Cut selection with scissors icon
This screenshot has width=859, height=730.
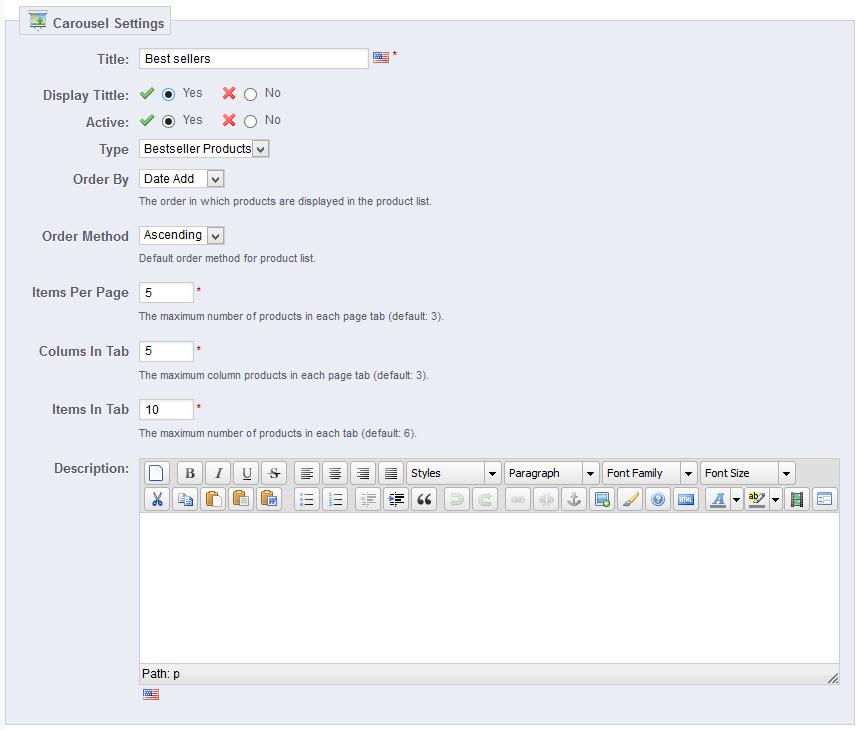[x=157, y=499]
